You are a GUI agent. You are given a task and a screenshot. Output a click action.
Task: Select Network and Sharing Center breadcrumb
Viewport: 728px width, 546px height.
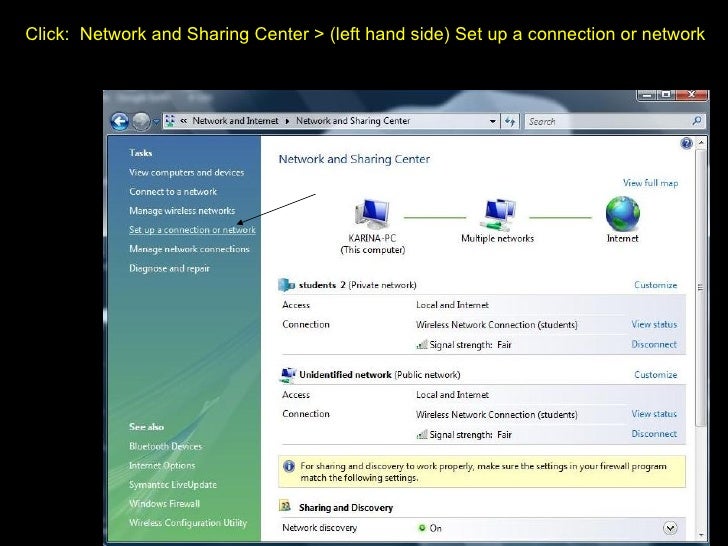coord(353,121)
